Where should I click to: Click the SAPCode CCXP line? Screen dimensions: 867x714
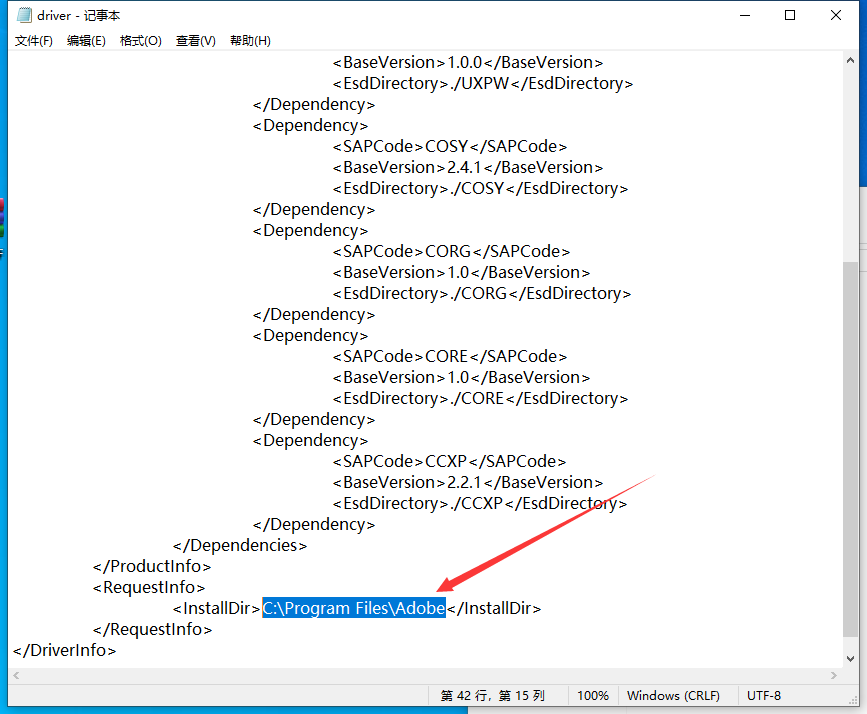449,461
